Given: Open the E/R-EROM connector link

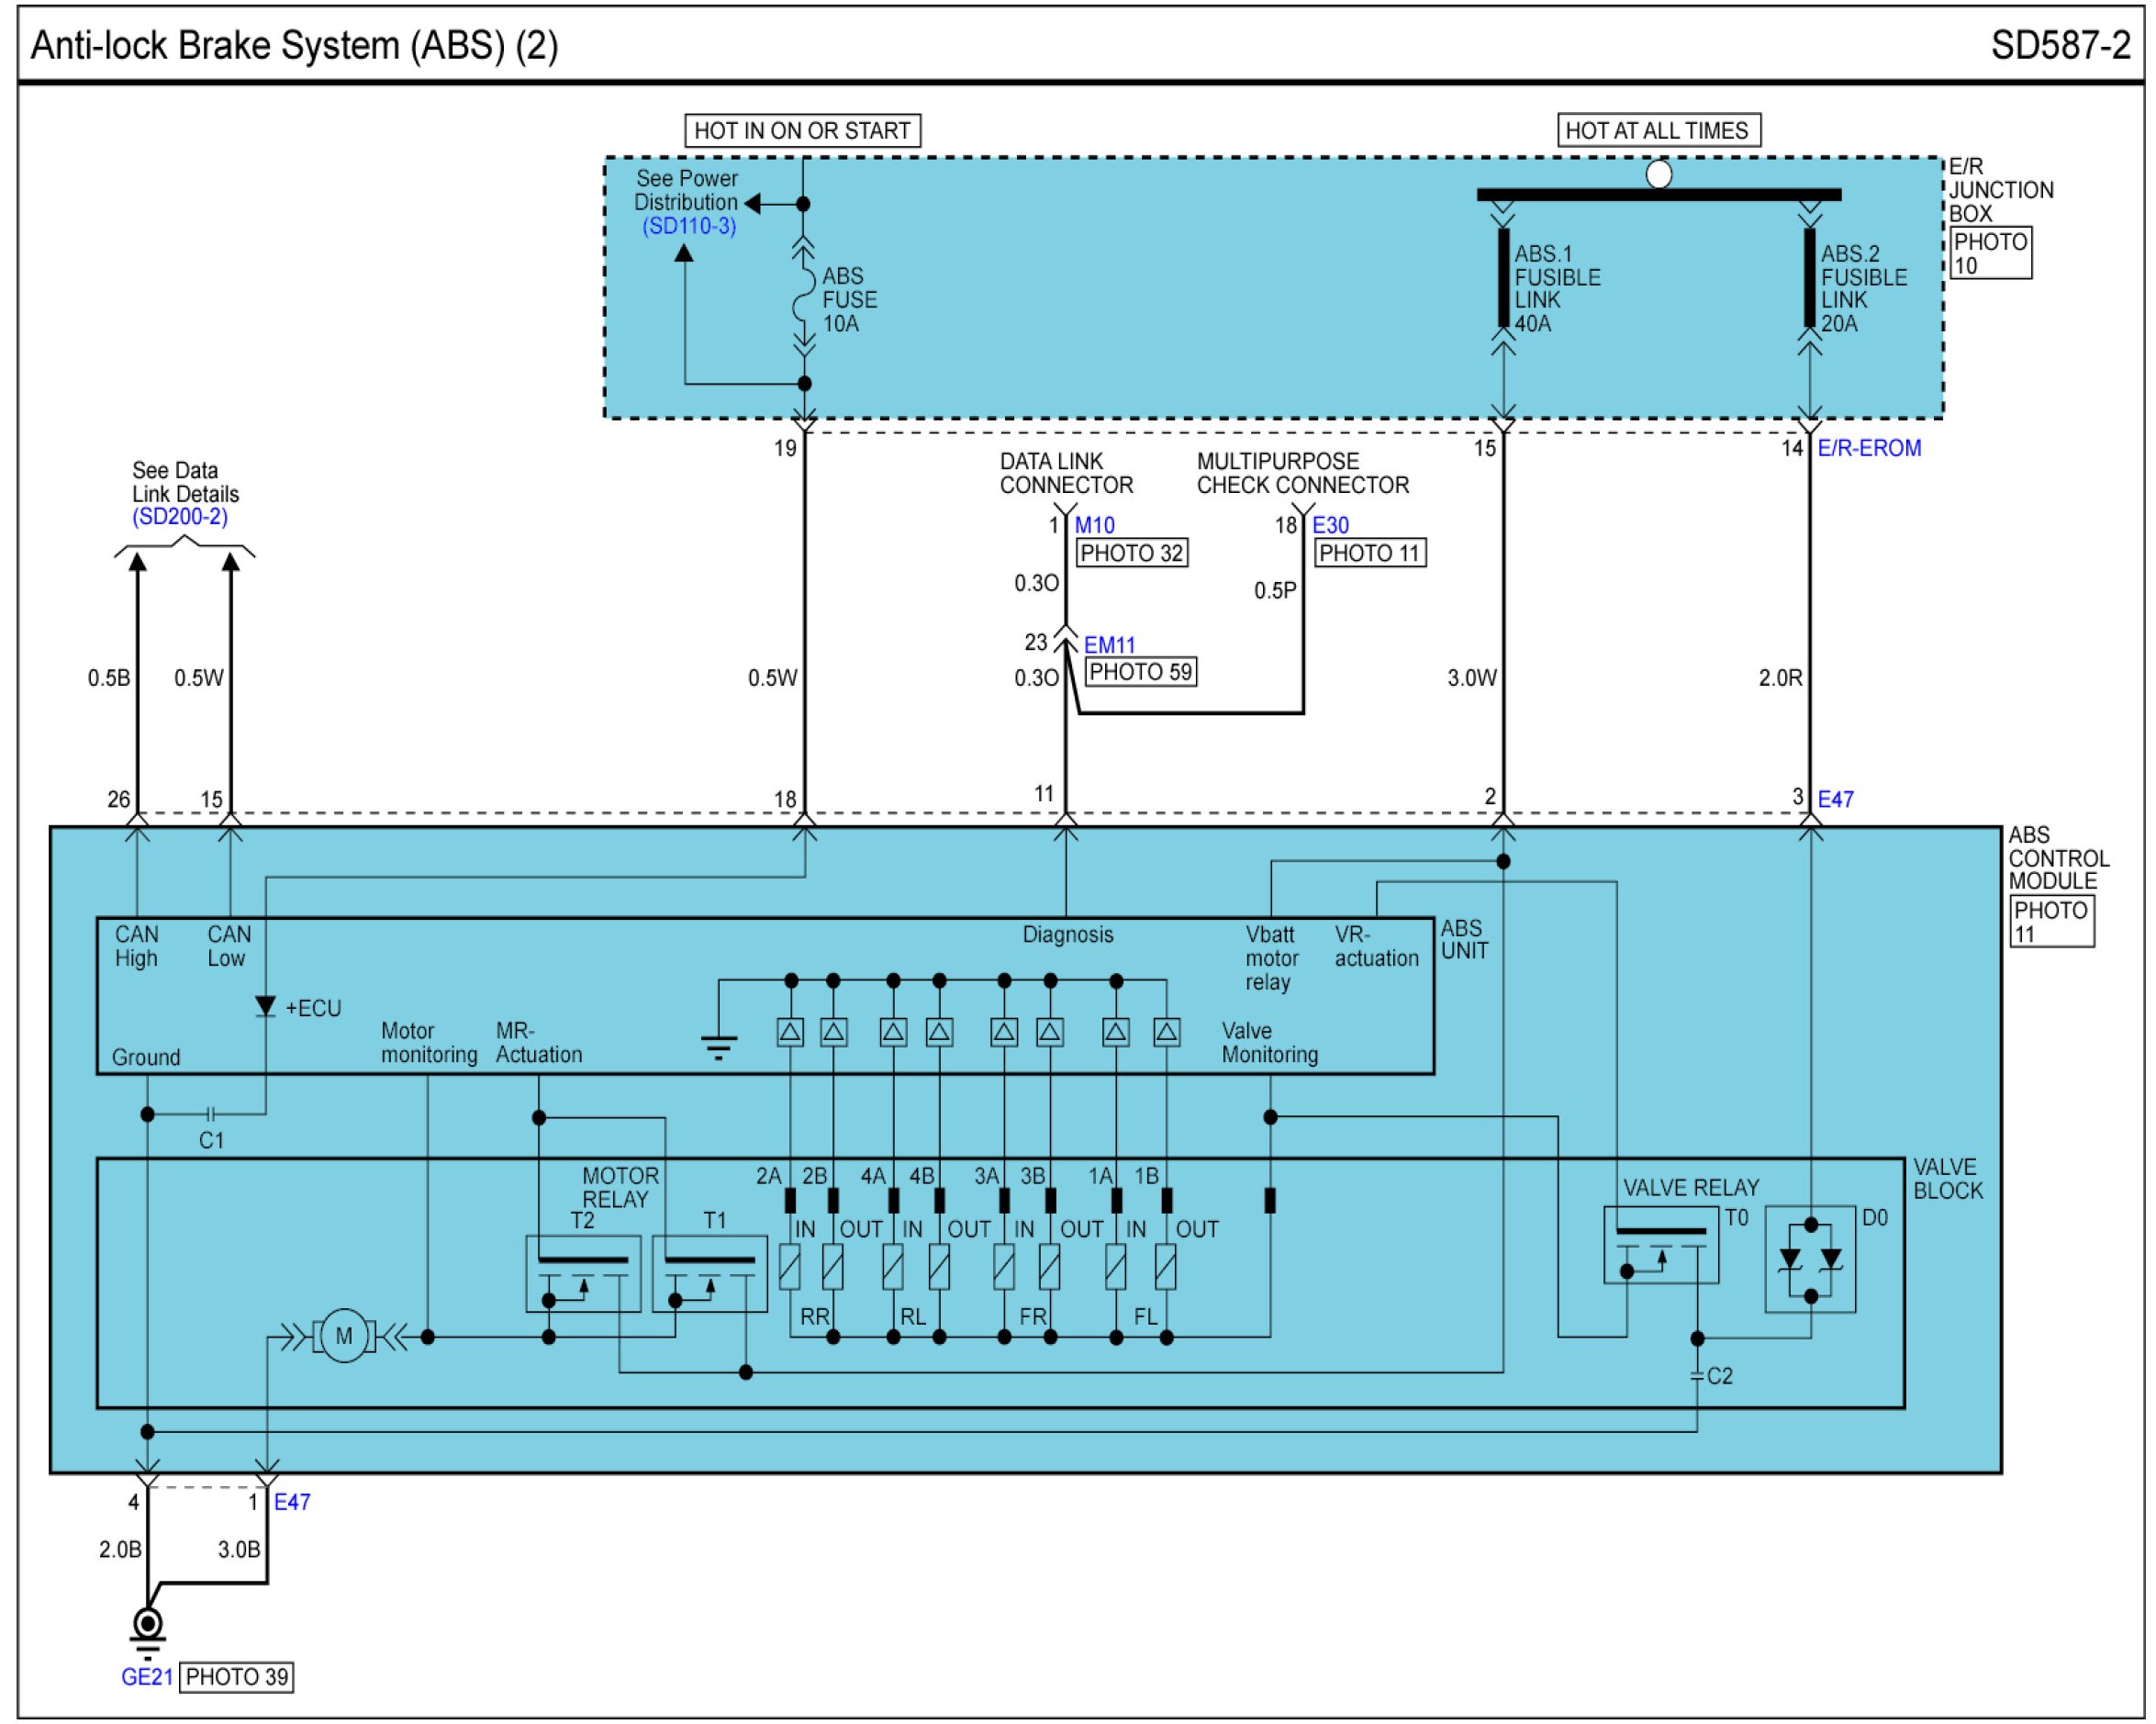Looking at the screenshot, I should click(1868, 448).
